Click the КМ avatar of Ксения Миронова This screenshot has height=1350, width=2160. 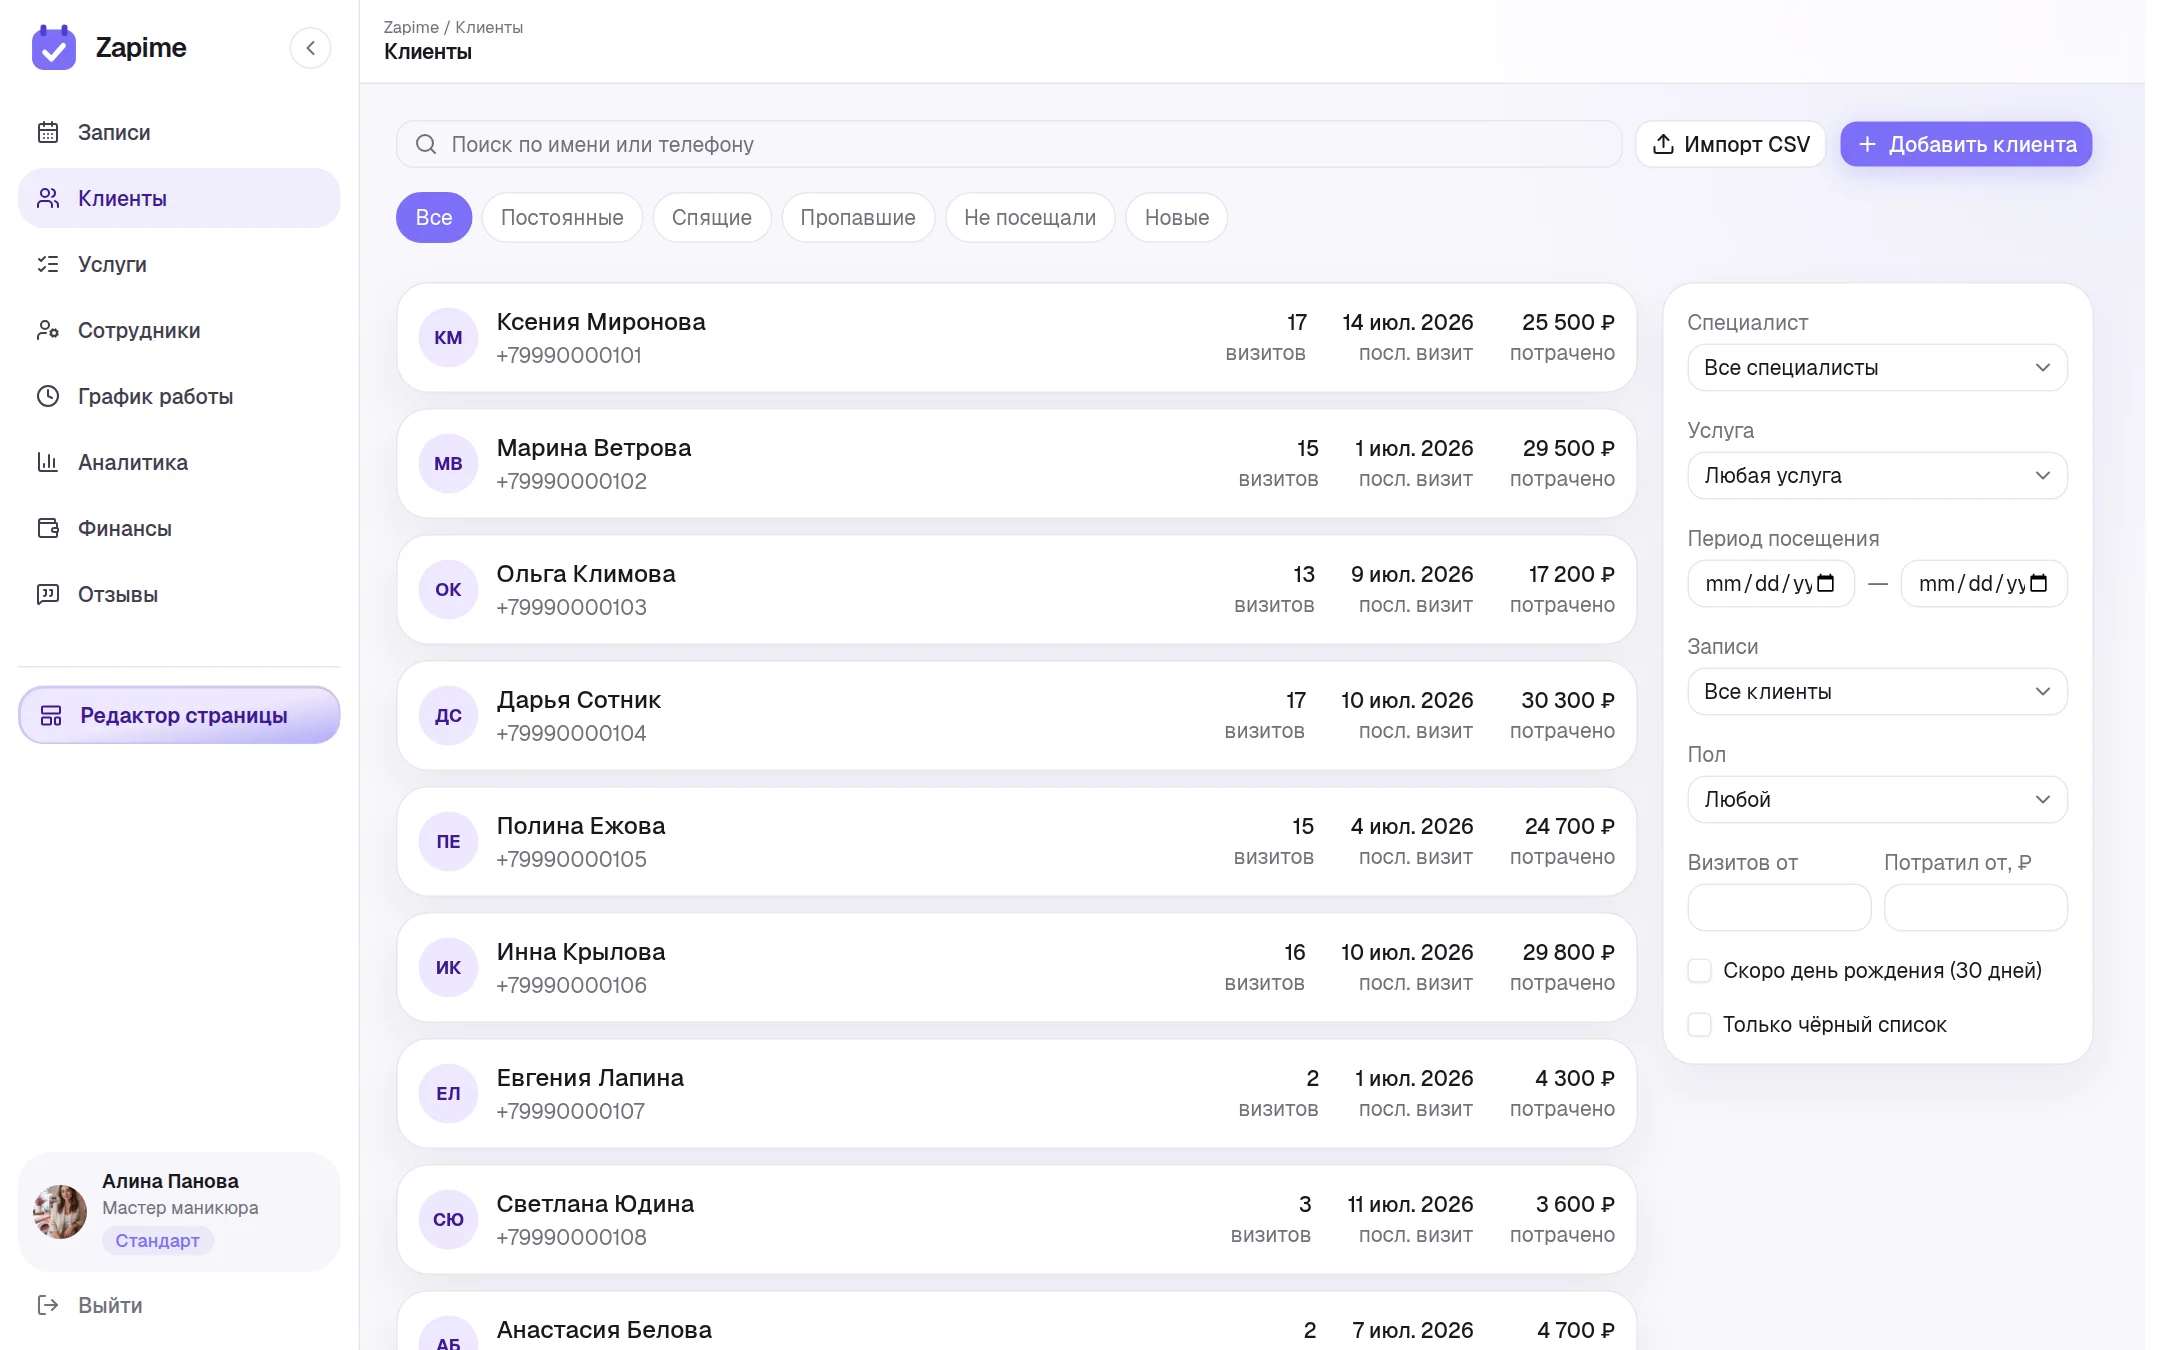point(448,337)
